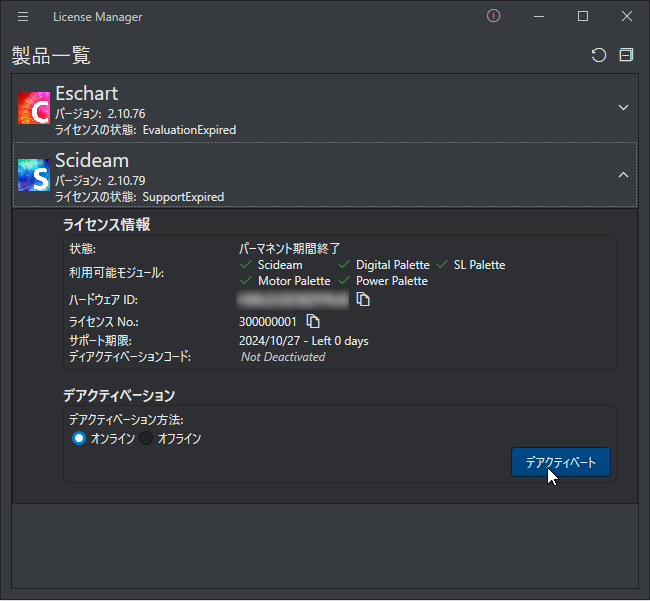650x601 pixels.
Task: Click the SupportExpired license status
Action: coord(183,197)
